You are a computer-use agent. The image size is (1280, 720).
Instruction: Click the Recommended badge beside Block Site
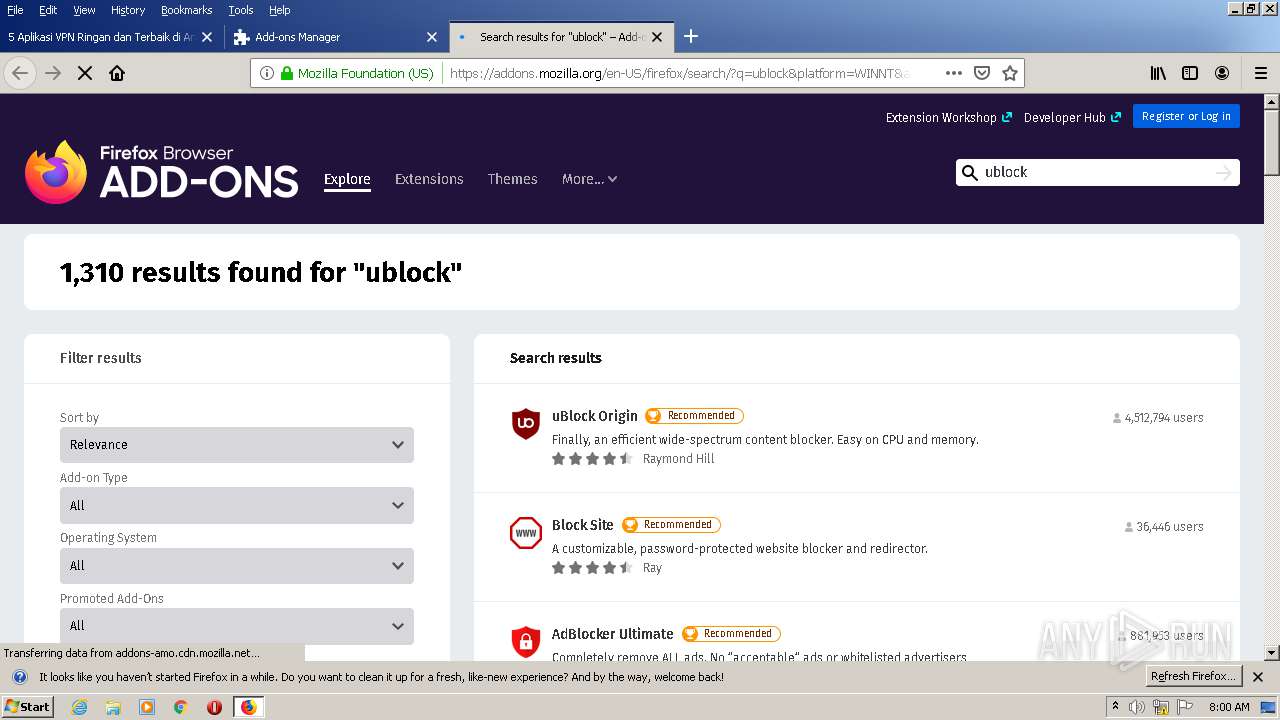pos(671,525)
